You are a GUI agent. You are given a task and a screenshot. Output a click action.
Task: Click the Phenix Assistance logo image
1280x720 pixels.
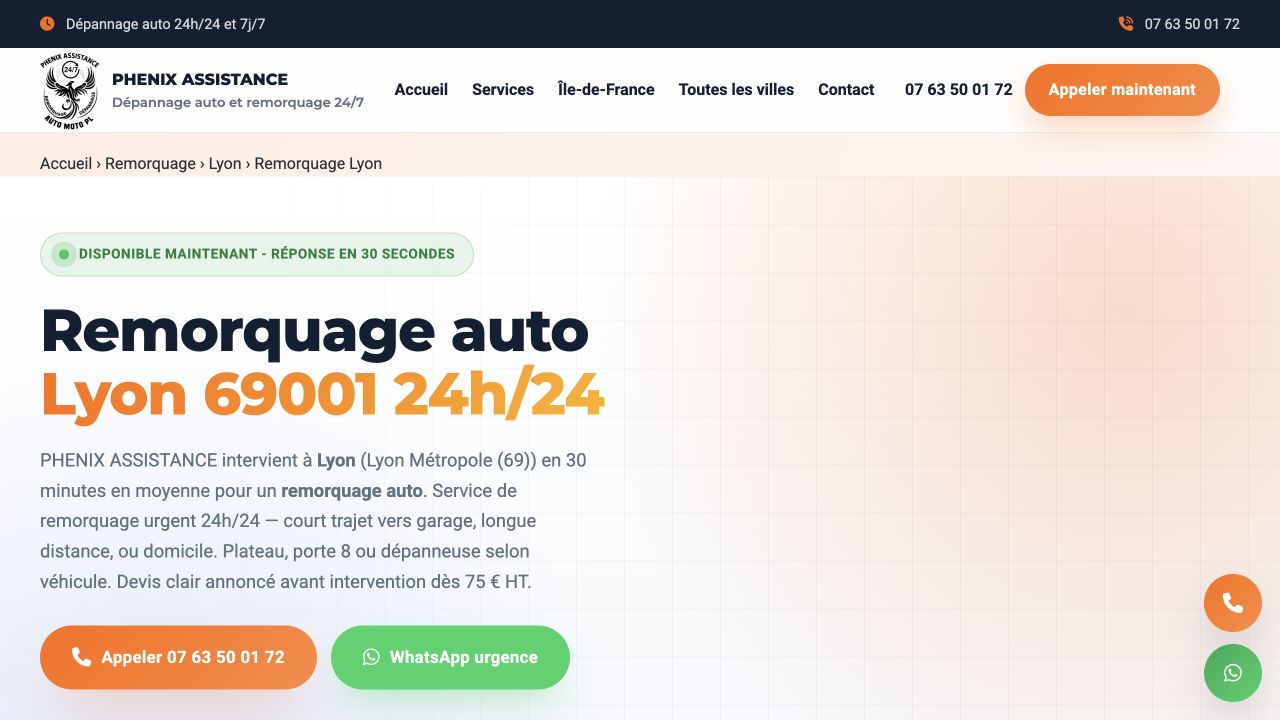click(x=71, y=90)
